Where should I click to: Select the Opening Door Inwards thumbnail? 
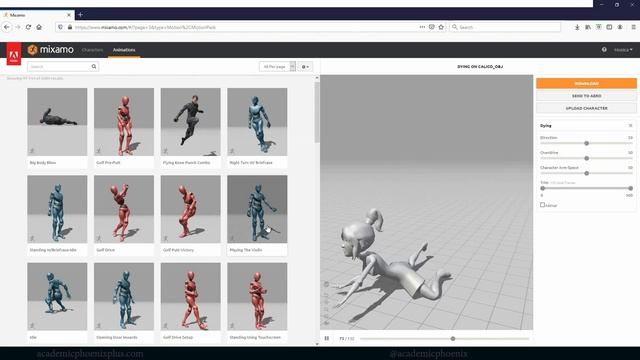coord(124,296)
